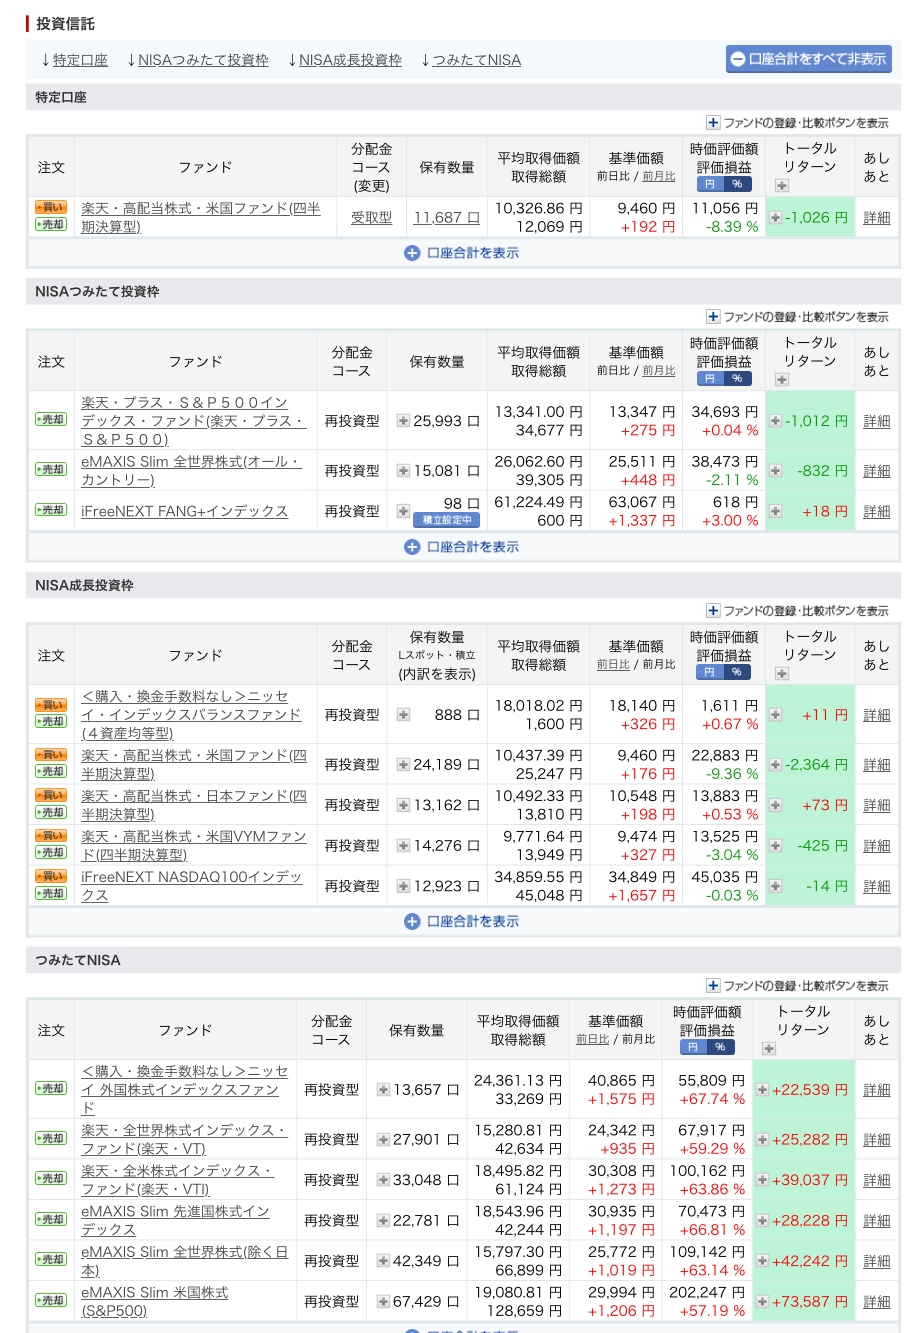Click 売却 icon for eMAXIS Slim 米国株式(S&P500)
This screenshot has height=1333, width=905.
coord(51,1301)
